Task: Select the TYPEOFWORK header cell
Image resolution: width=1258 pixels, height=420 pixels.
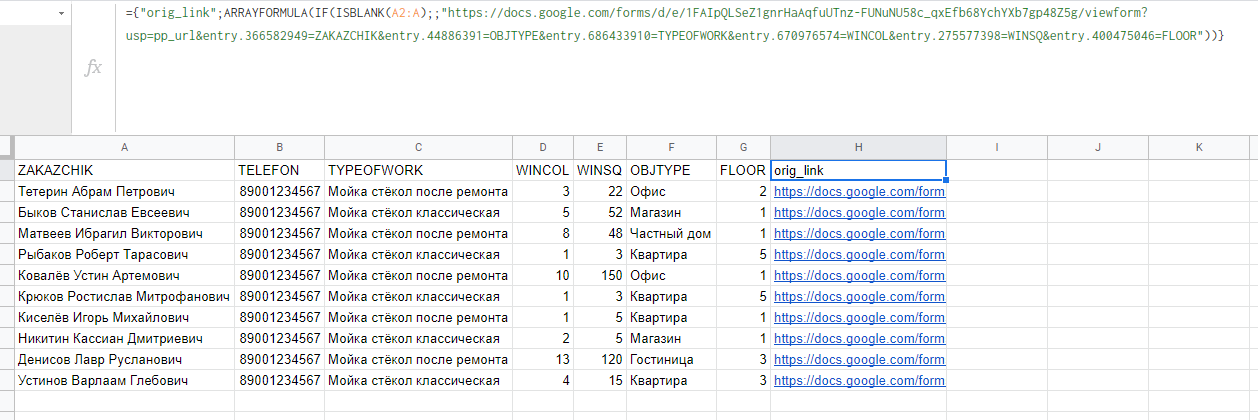Action: point(418,170)
